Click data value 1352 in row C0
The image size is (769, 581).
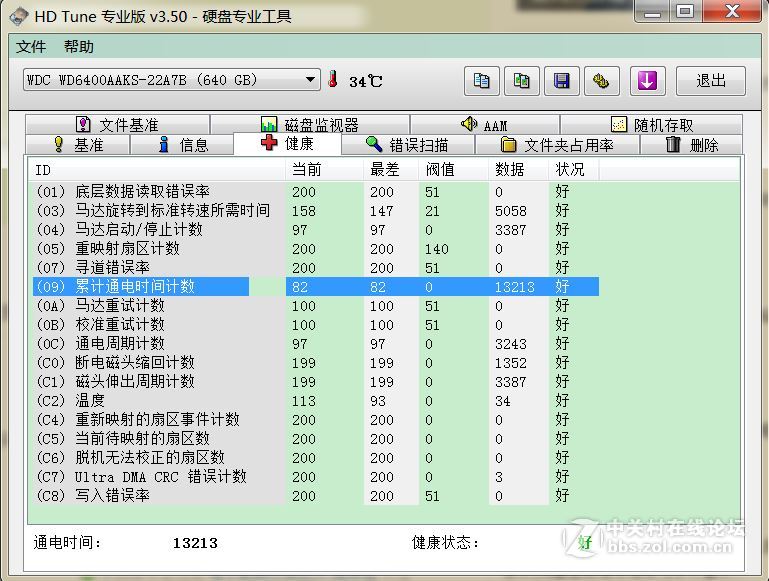(x=511, y=363)
